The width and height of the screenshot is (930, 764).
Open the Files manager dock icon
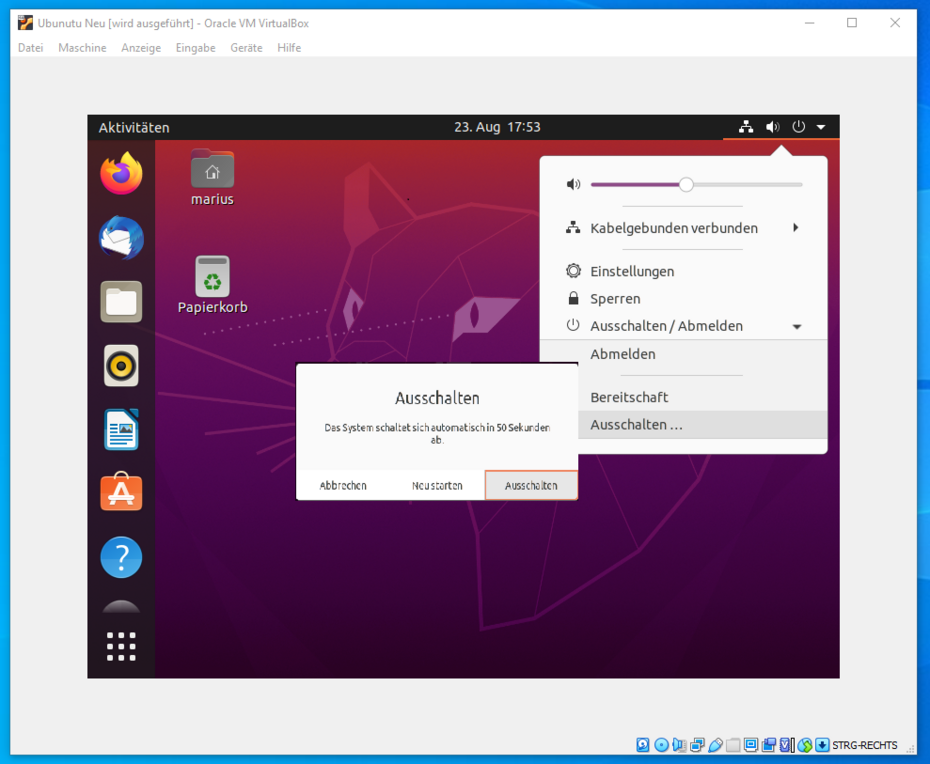click(121, 302)
